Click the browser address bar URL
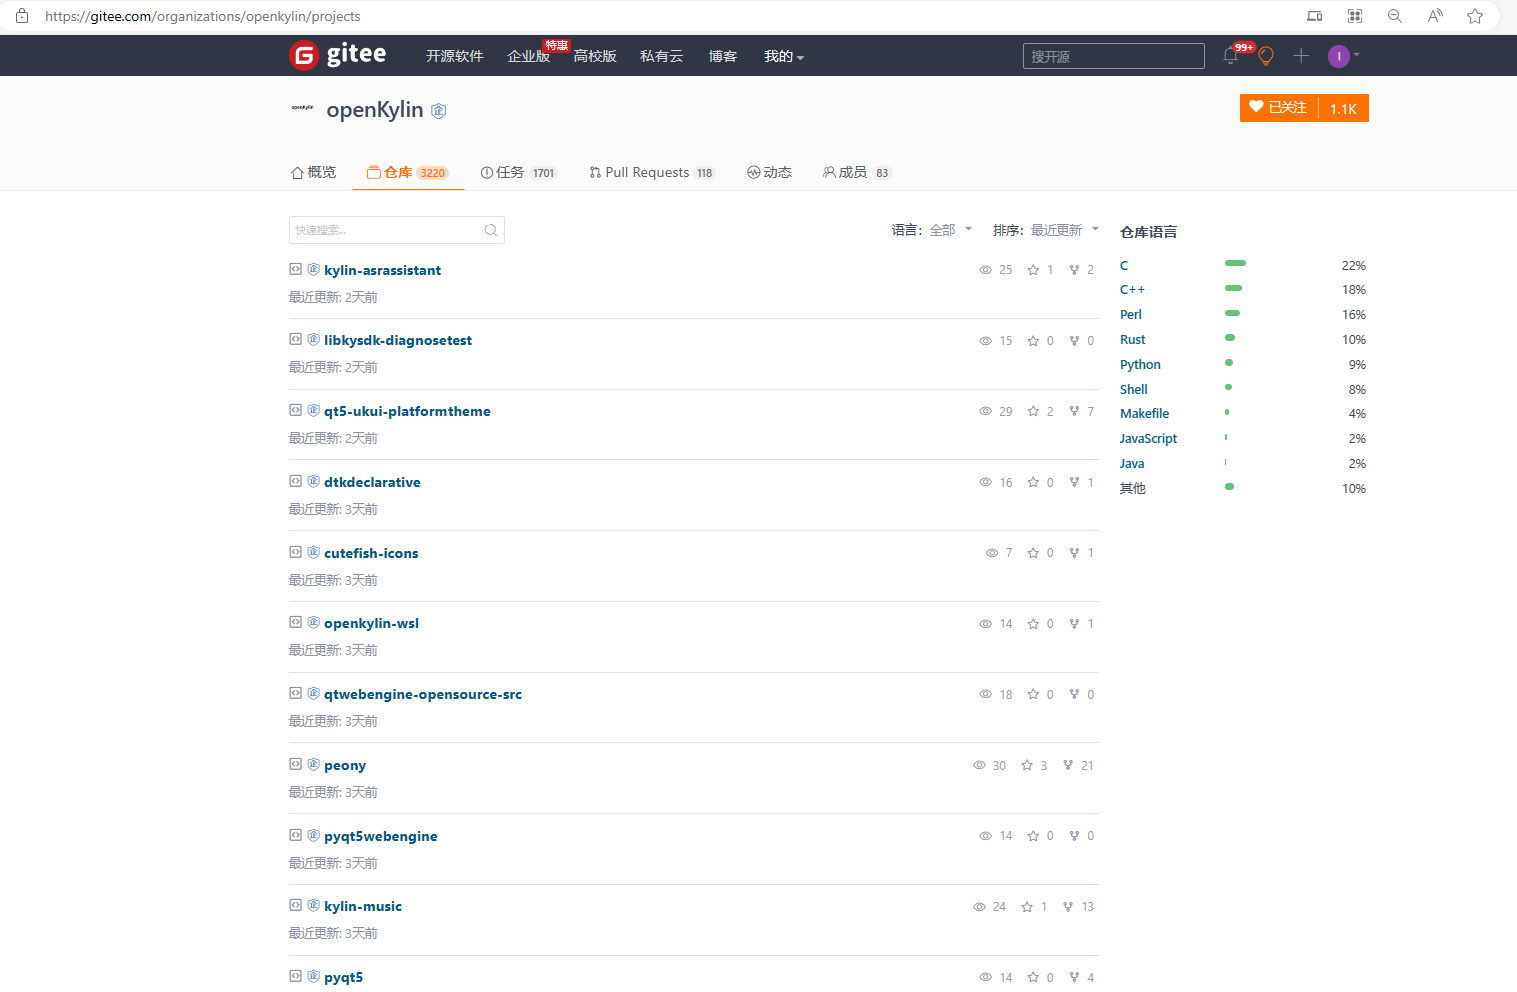Viewport: 1517px width, 992px height. click(203, 16)
